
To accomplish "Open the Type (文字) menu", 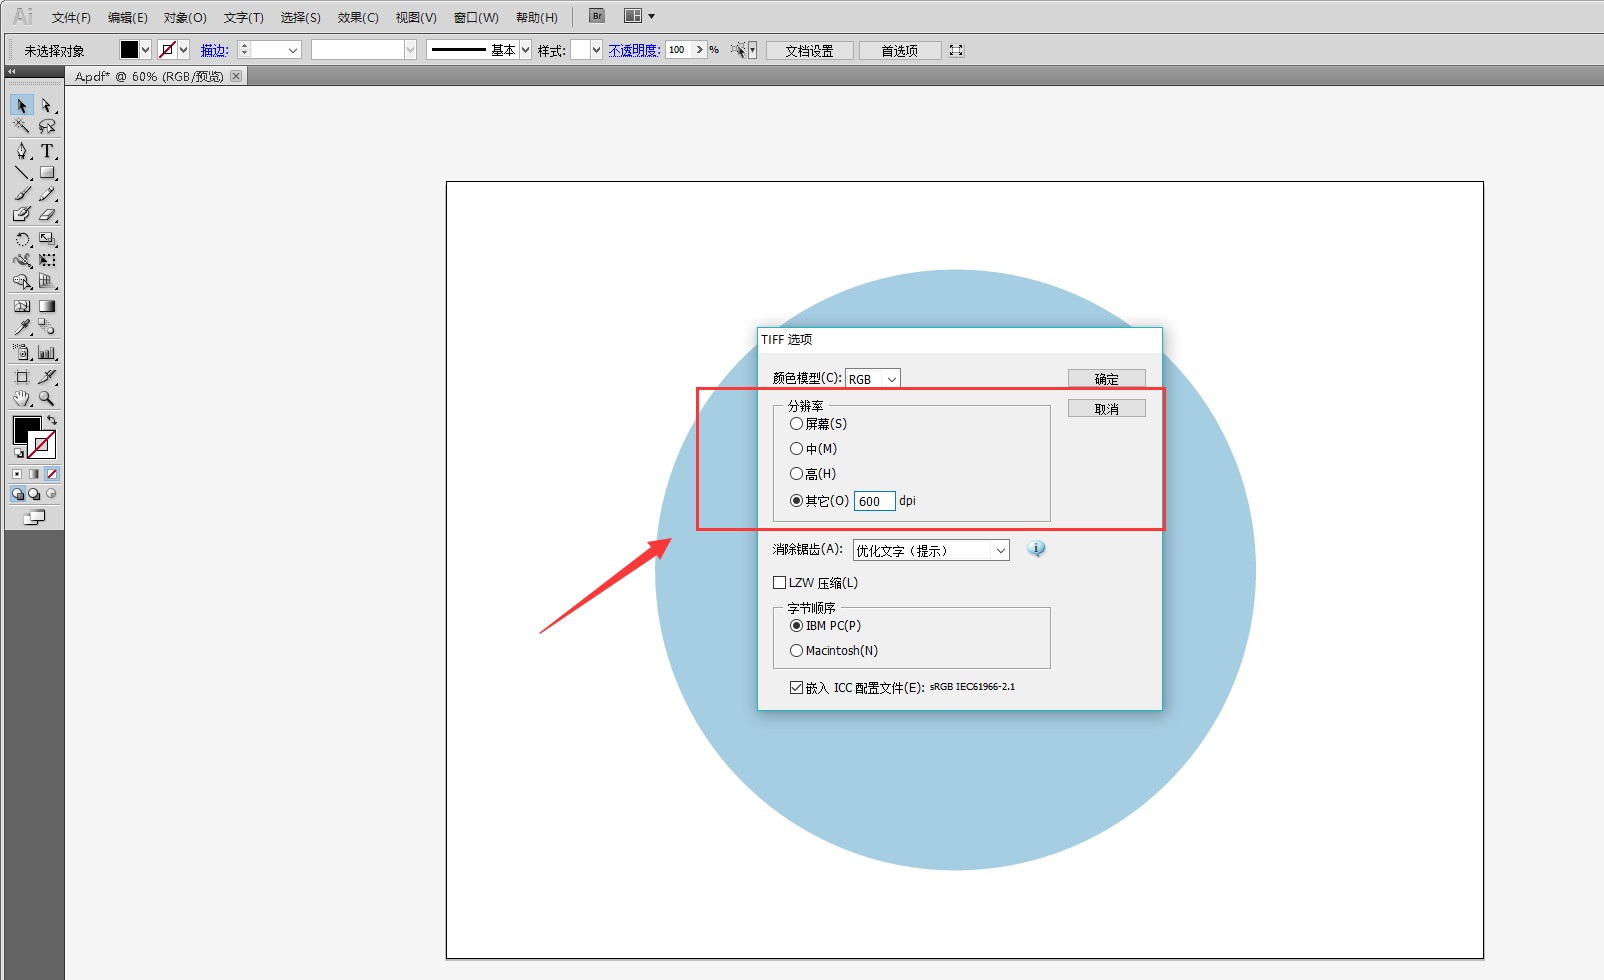I will 243,18.
